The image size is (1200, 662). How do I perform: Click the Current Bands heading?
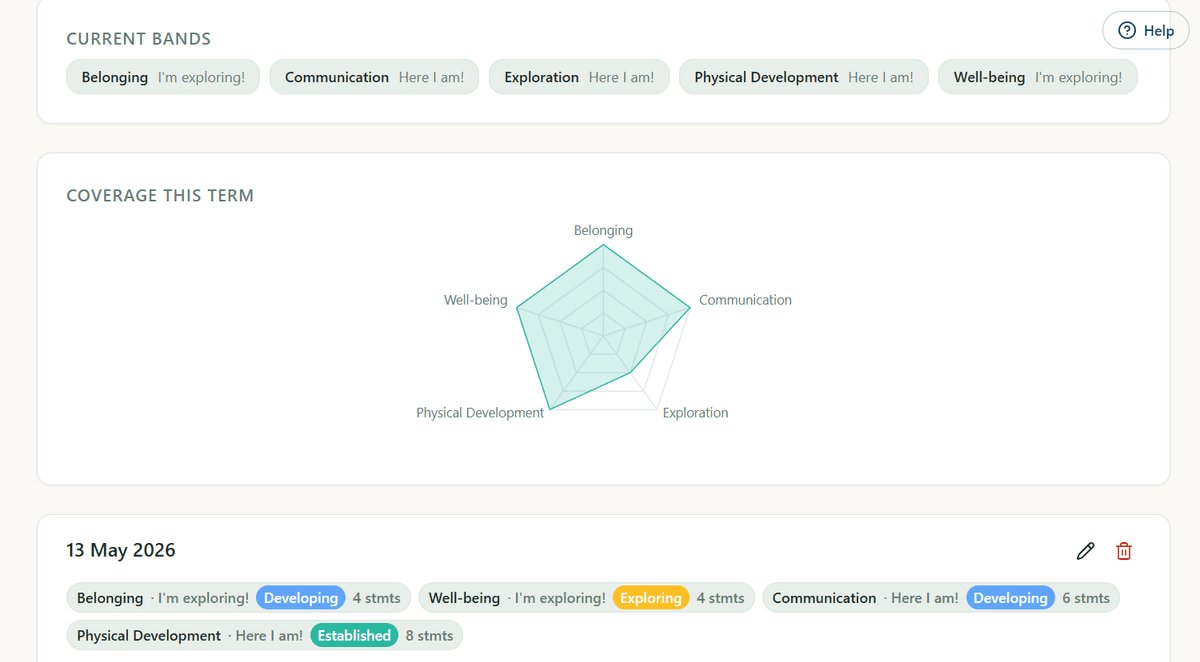tap(139, 39)
